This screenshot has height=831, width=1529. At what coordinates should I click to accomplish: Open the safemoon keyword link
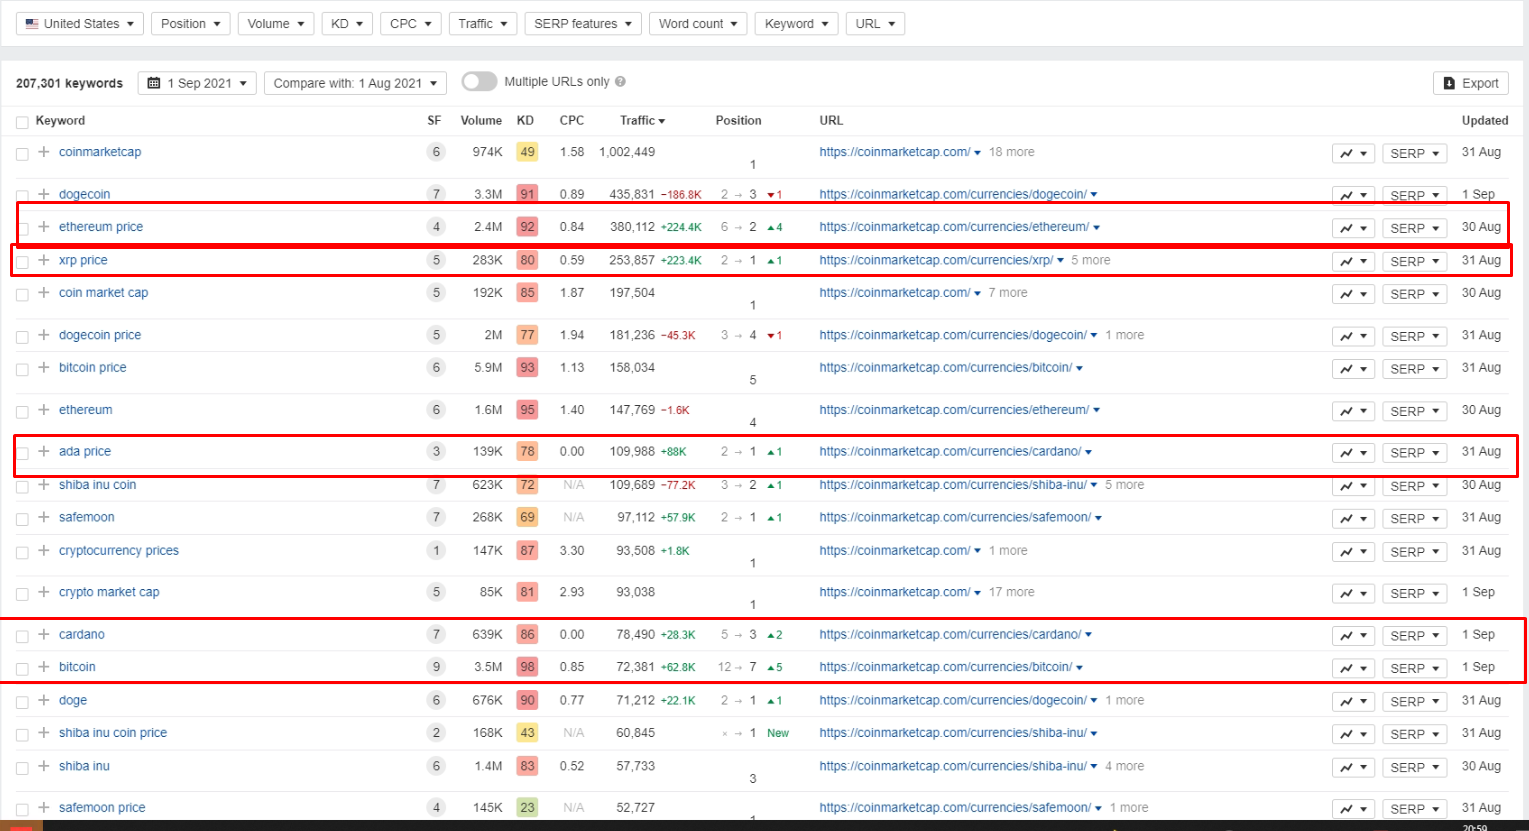click(86, 517)
